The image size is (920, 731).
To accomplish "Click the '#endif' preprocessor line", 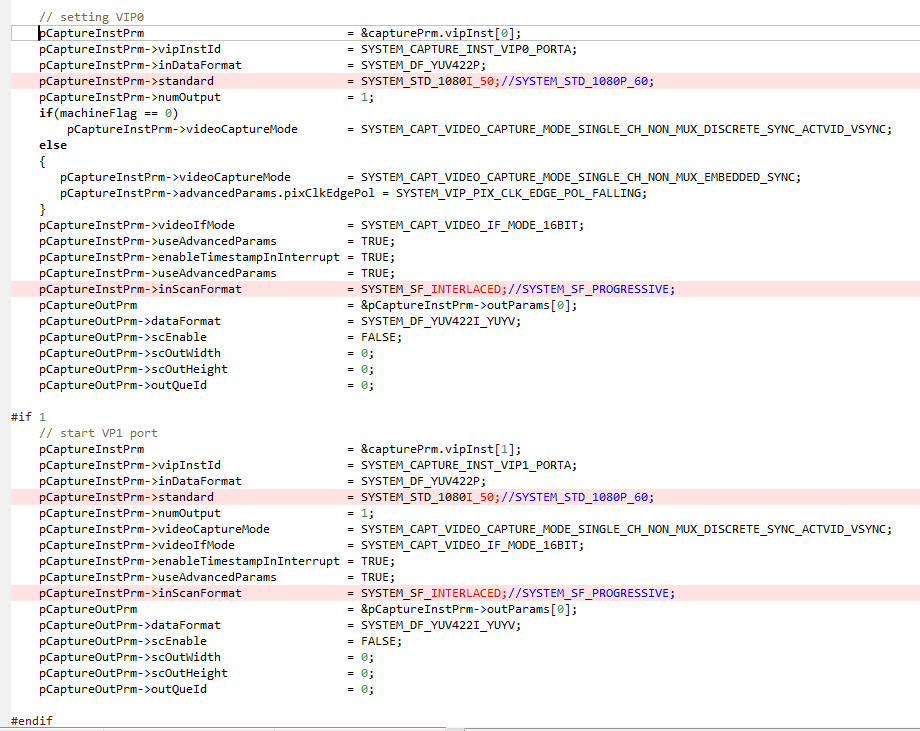I will point(32,721).
